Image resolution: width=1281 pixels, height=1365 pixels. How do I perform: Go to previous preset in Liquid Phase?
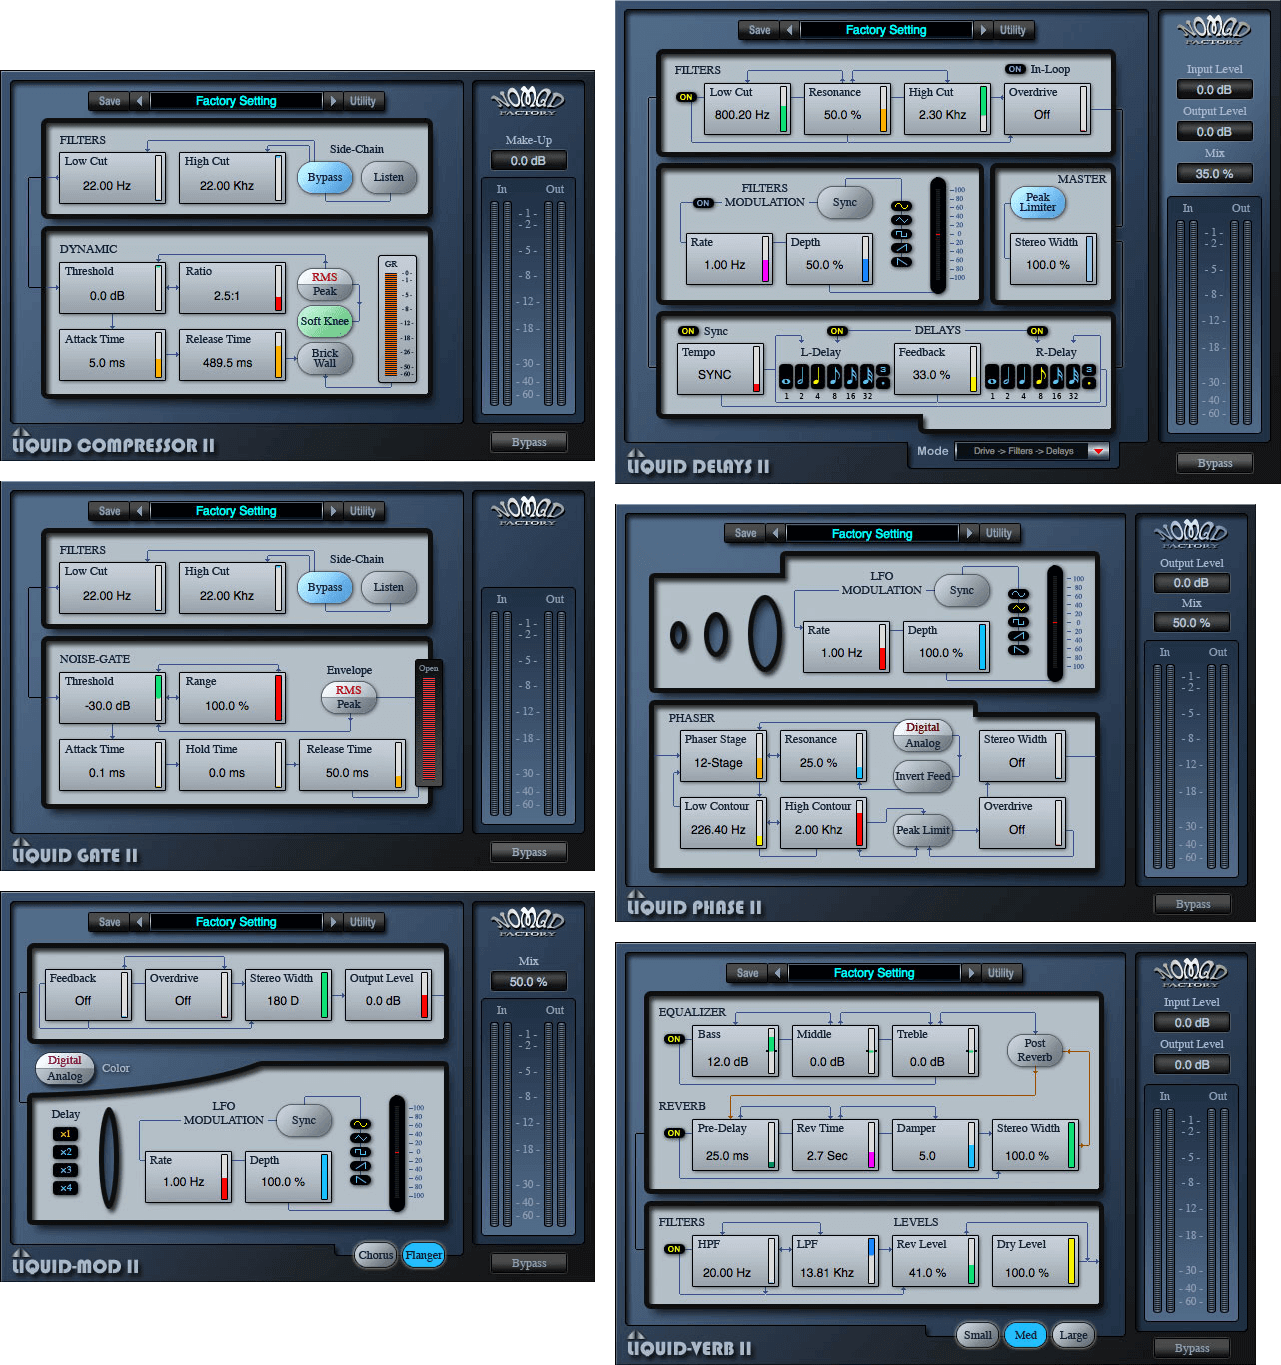(x=775, y=533)
